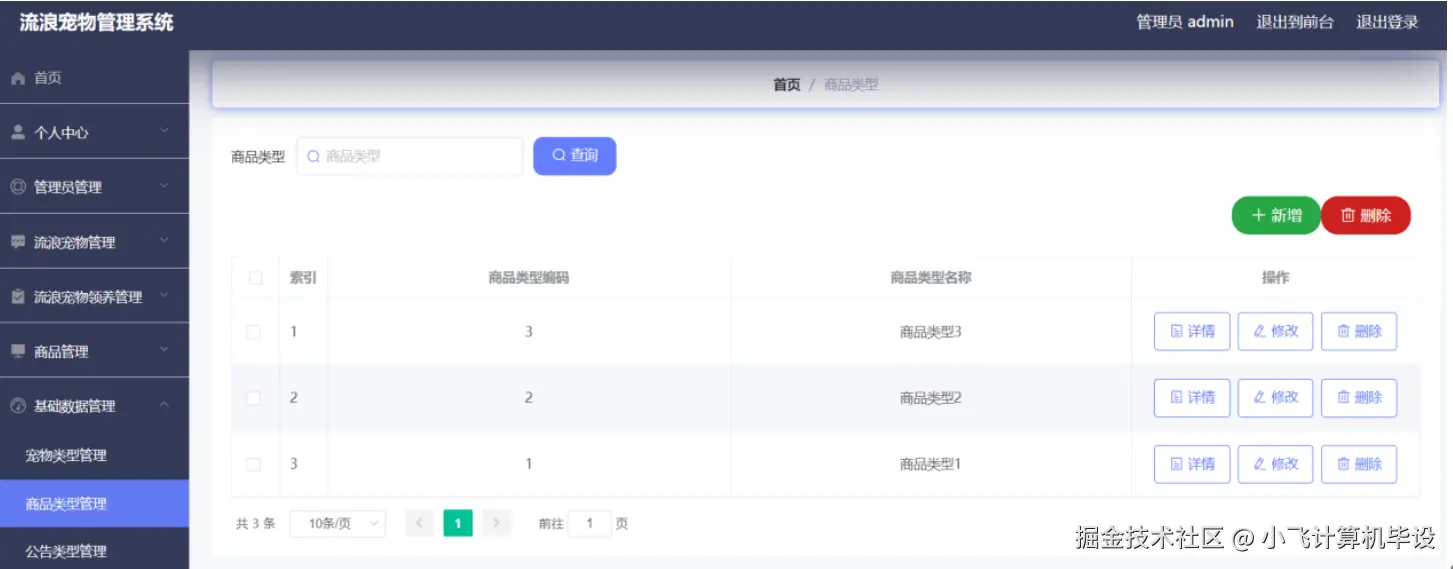The height and width of the screenshot is (569, 1453).
Task: Open the 公告类型管理 submenu item
Action: pyautogui.click(x=94, y=551)
